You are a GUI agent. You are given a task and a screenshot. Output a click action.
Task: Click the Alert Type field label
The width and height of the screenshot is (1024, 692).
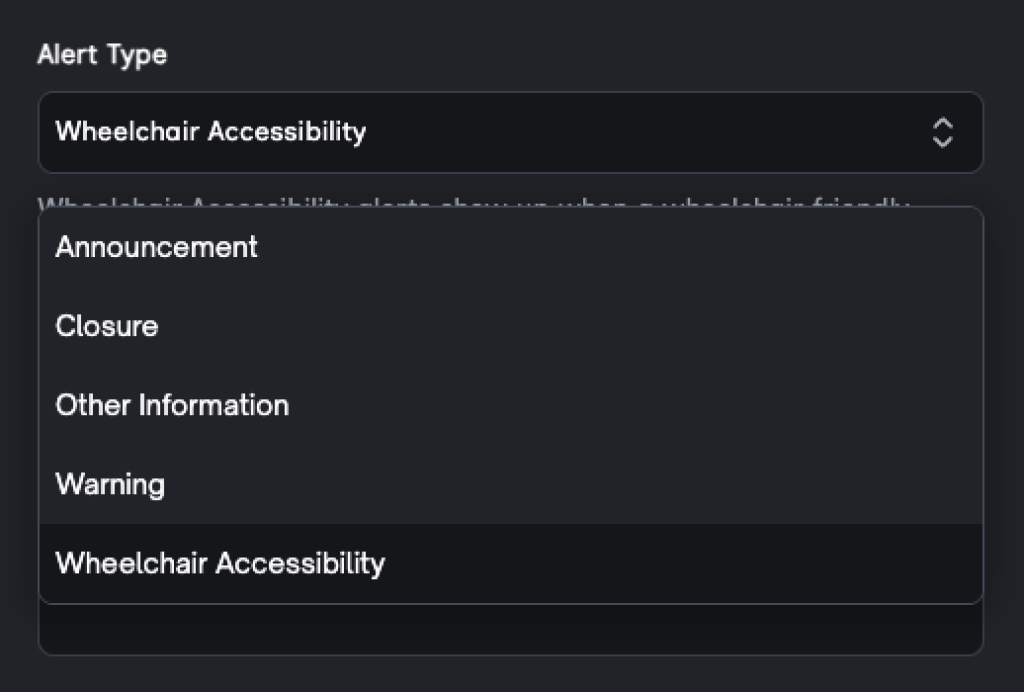(x=102, y=55)
